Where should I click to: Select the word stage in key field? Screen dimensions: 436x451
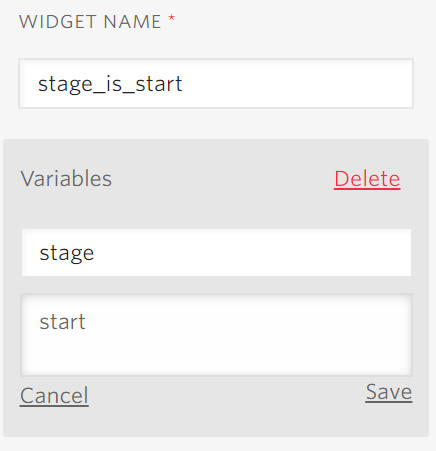[x=67, y=253]
